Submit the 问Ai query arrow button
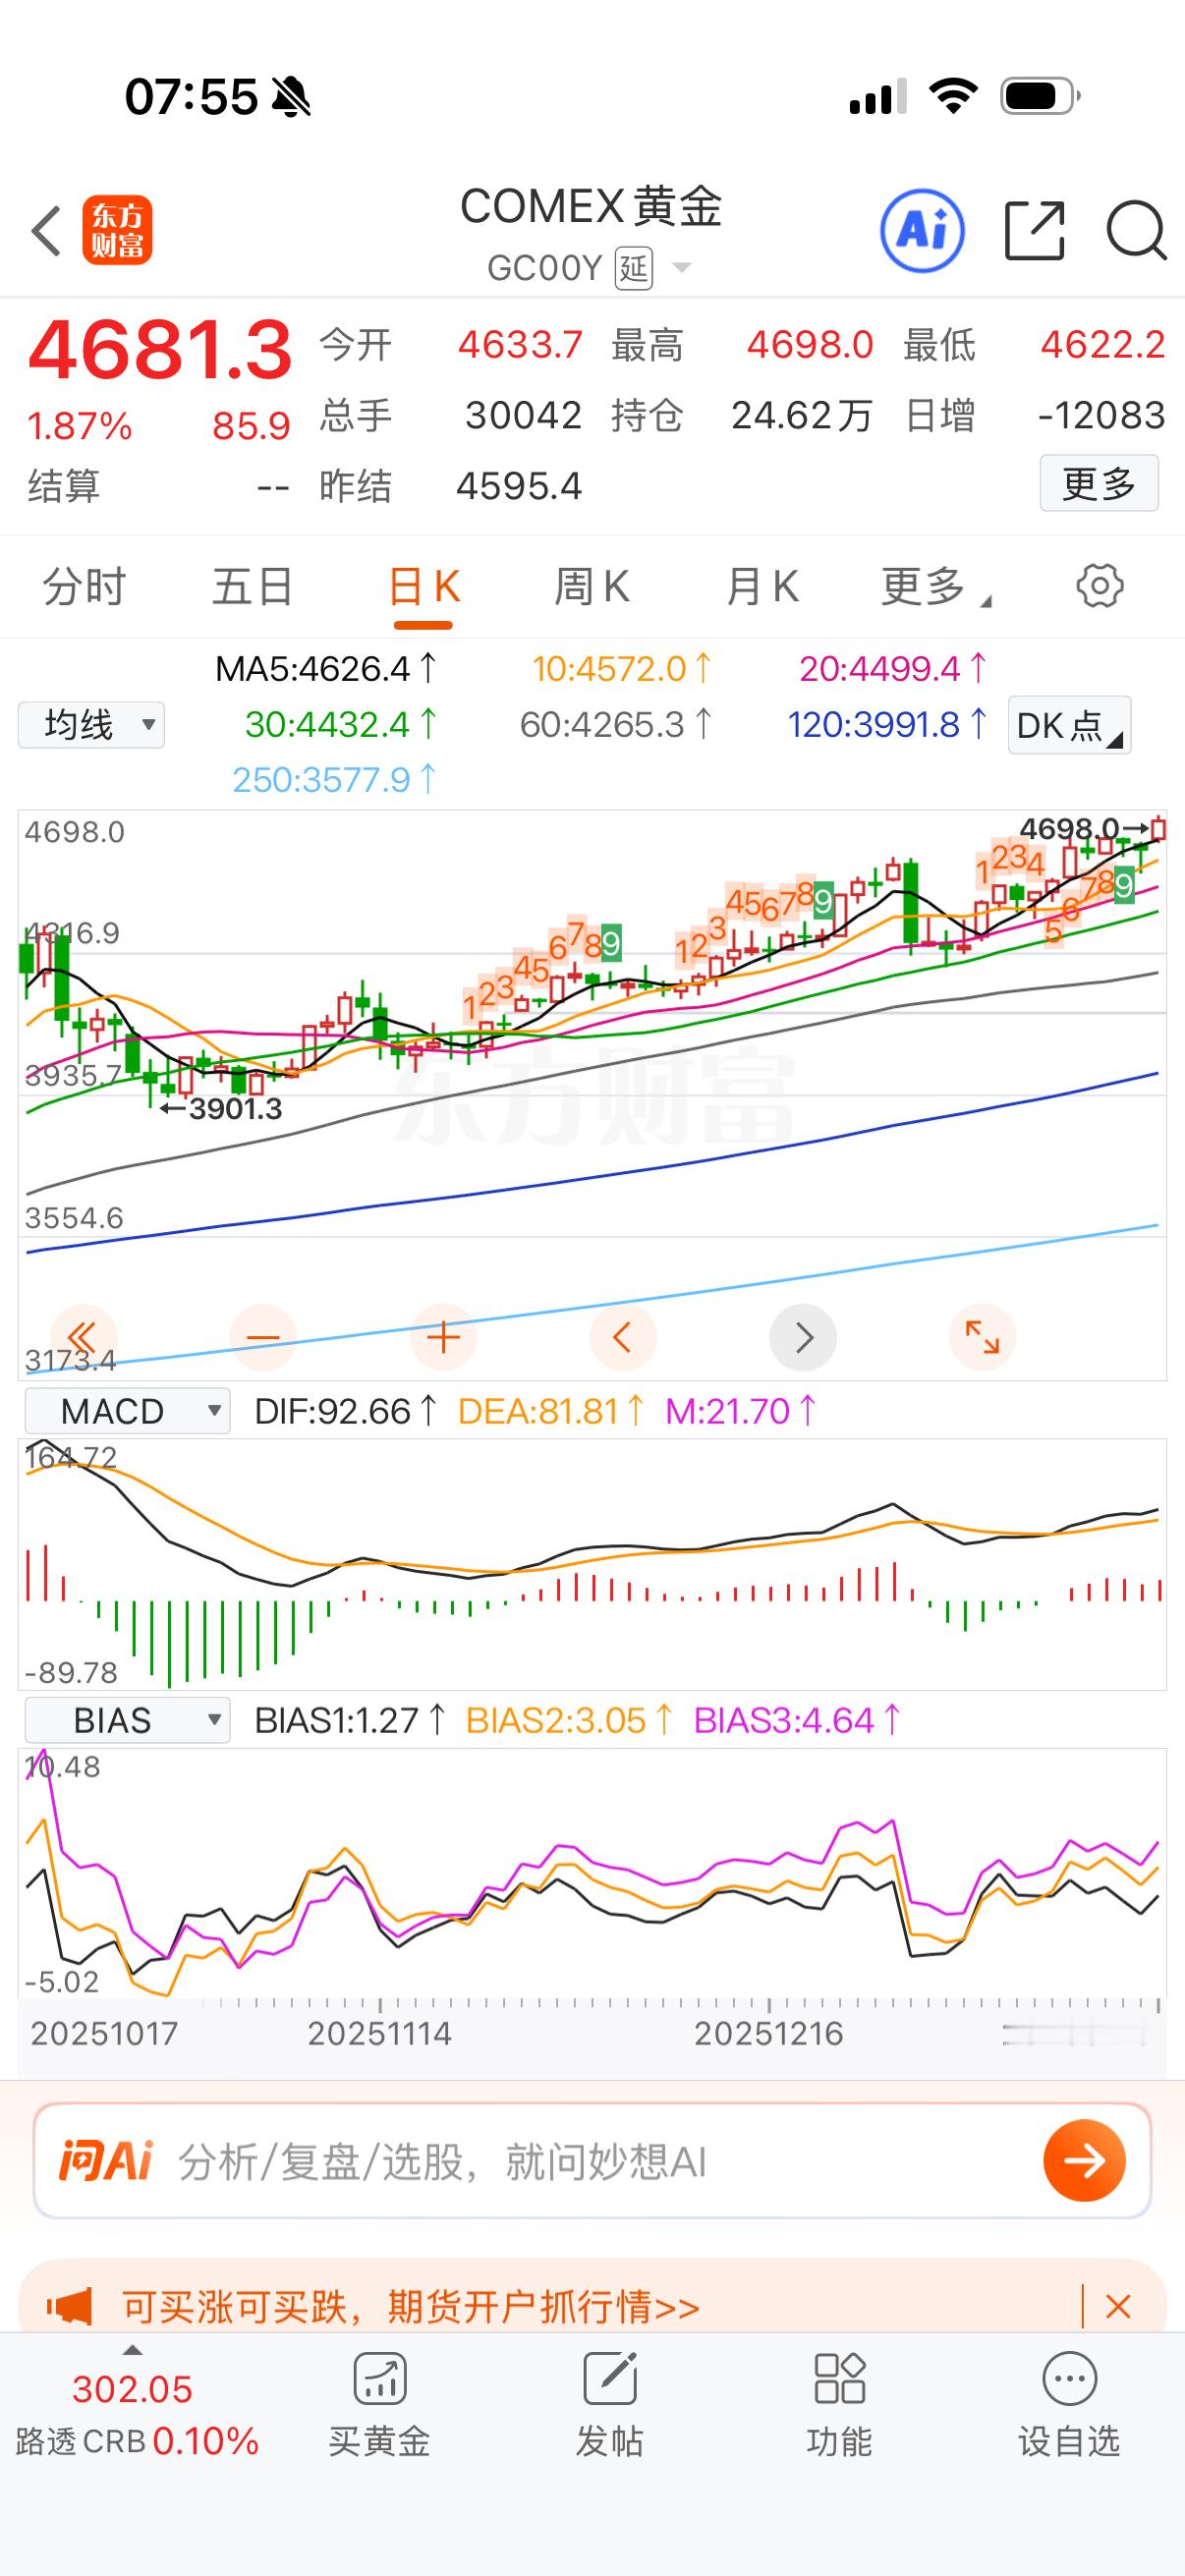This screenshot has width=1185, height=2576. pos(1084,2161)
